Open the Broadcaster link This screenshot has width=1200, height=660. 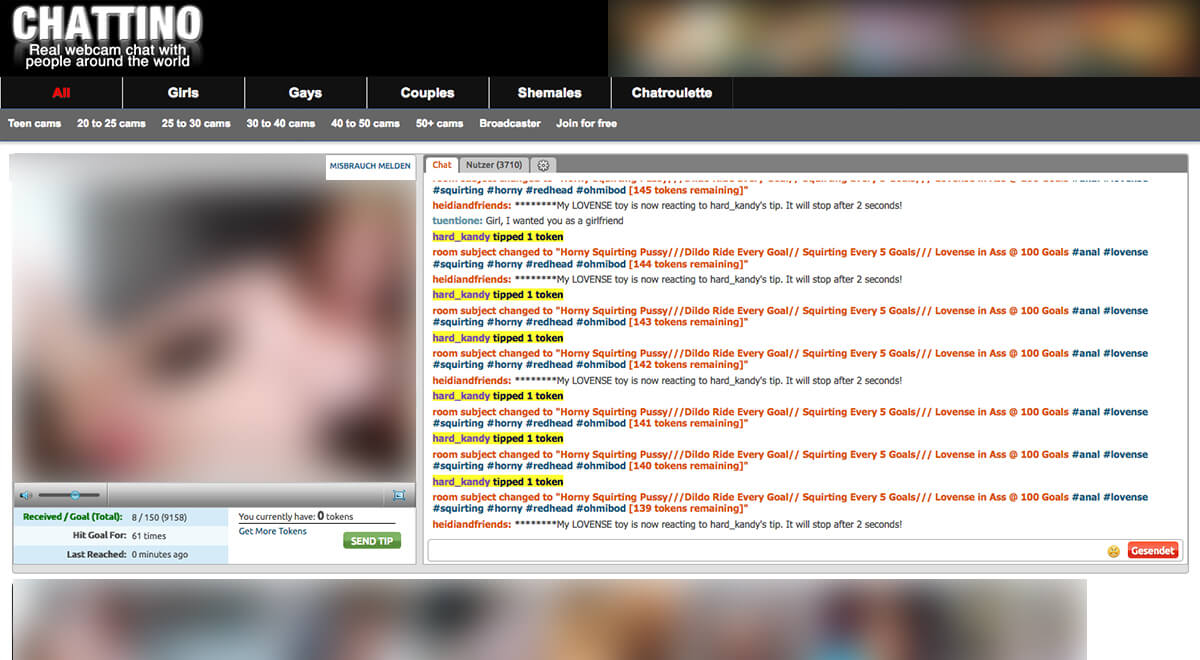[509, 124]
